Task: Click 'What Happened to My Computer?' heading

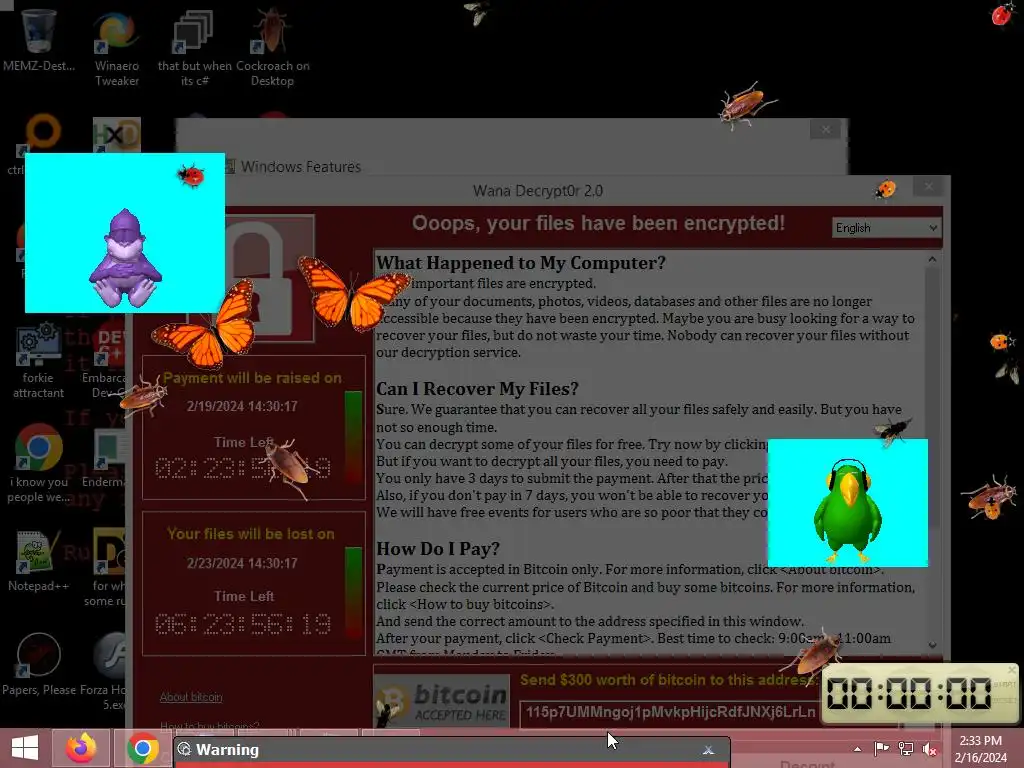Action: (520, 263)
